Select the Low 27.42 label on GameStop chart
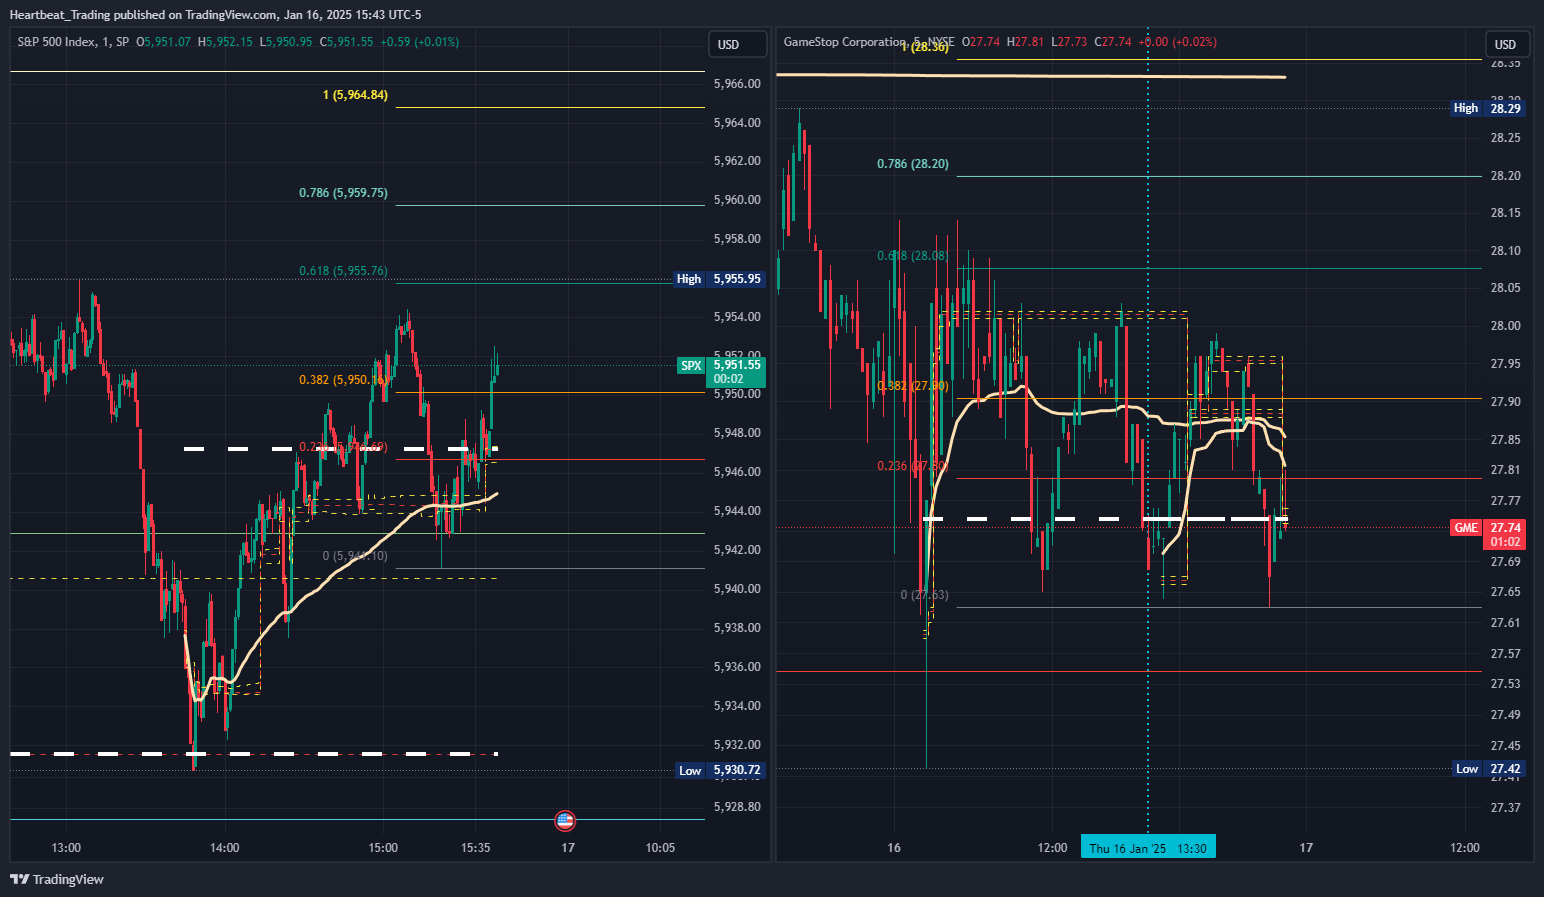 click(1488, 769)
